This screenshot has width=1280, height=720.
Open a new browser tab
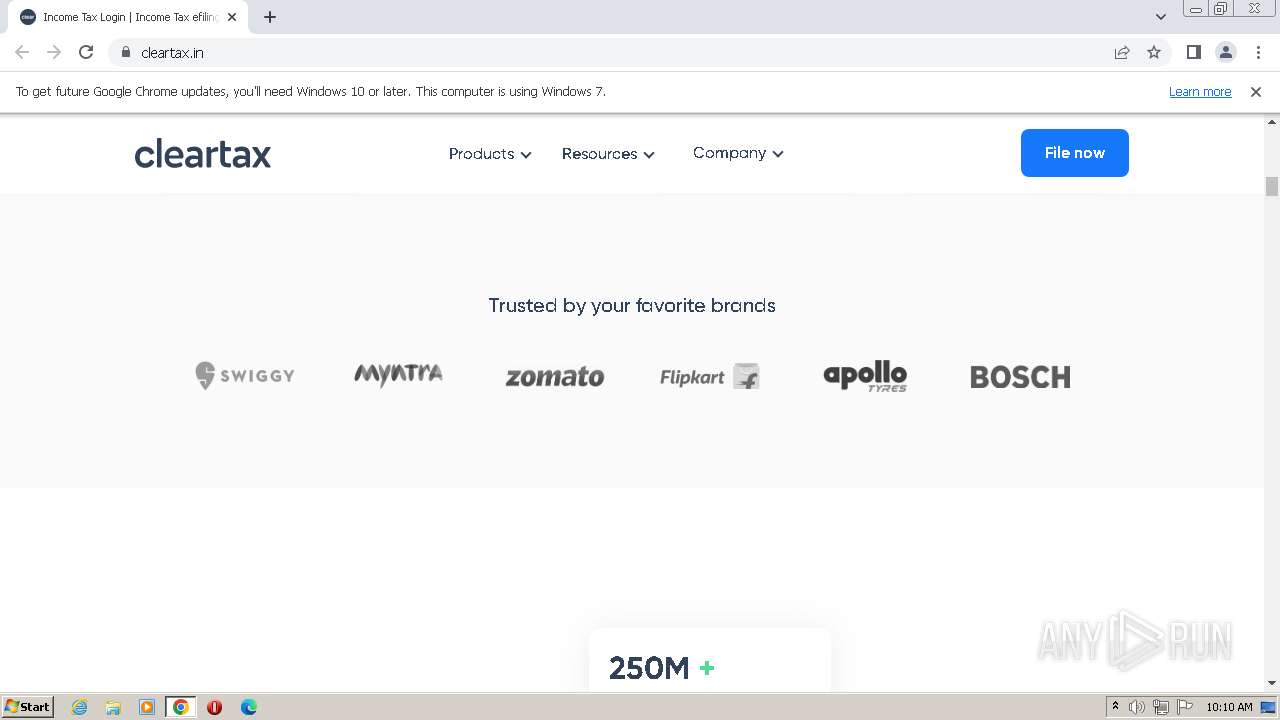(270, 17)
